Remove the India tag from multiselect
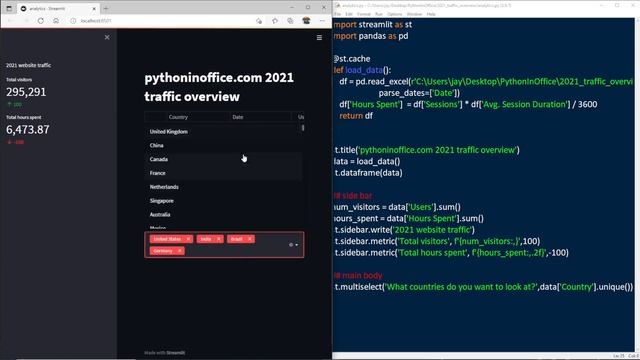 [x=219, y=239]
